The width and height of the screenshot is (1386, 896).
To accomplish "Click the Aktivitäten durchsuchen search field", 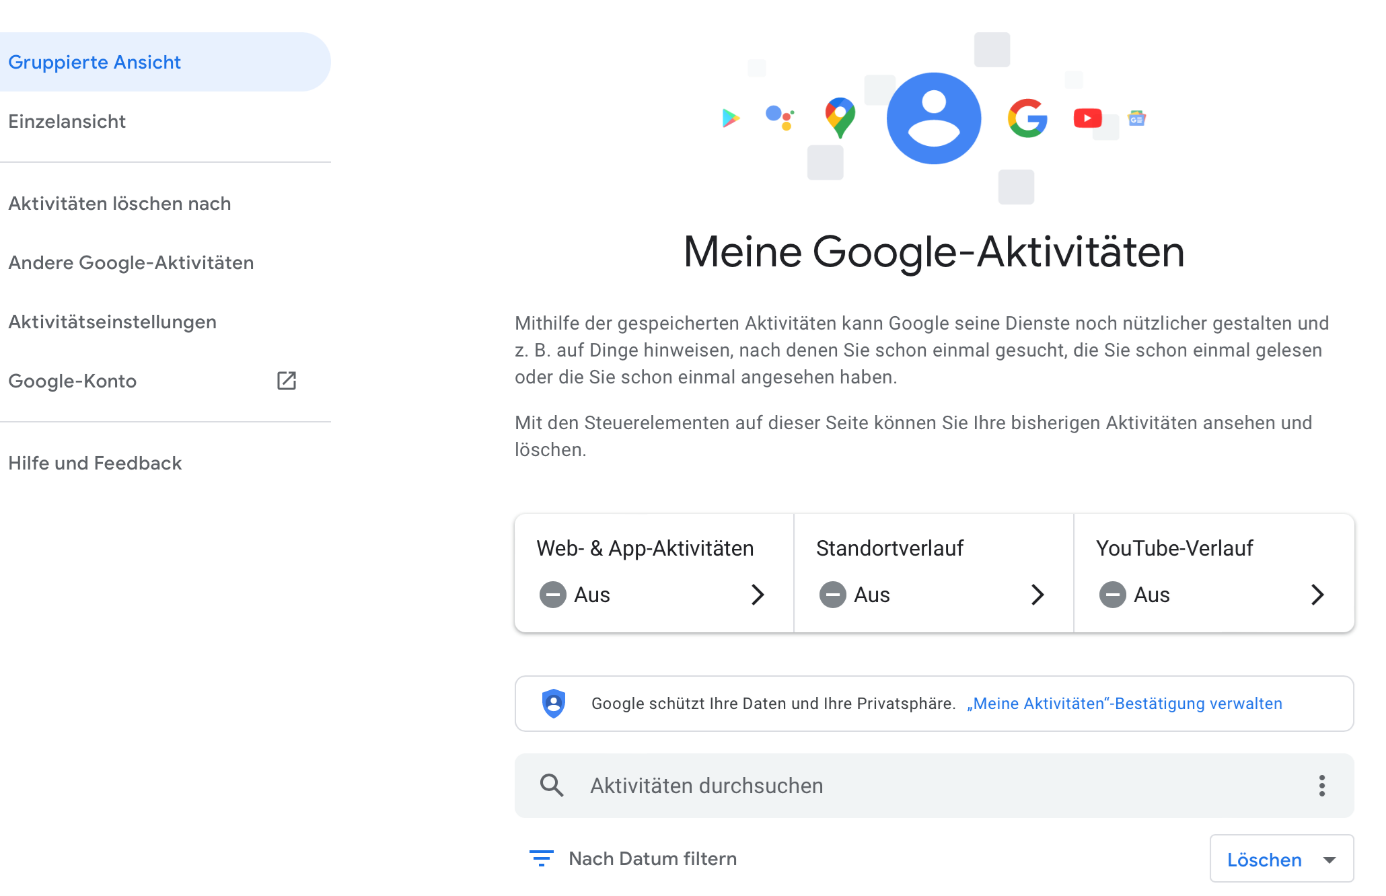I will tap(934, 786).
